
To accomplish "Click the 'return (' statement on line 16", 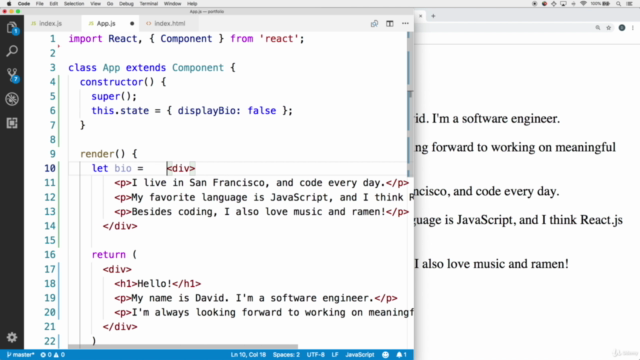I will pos(114,255).
